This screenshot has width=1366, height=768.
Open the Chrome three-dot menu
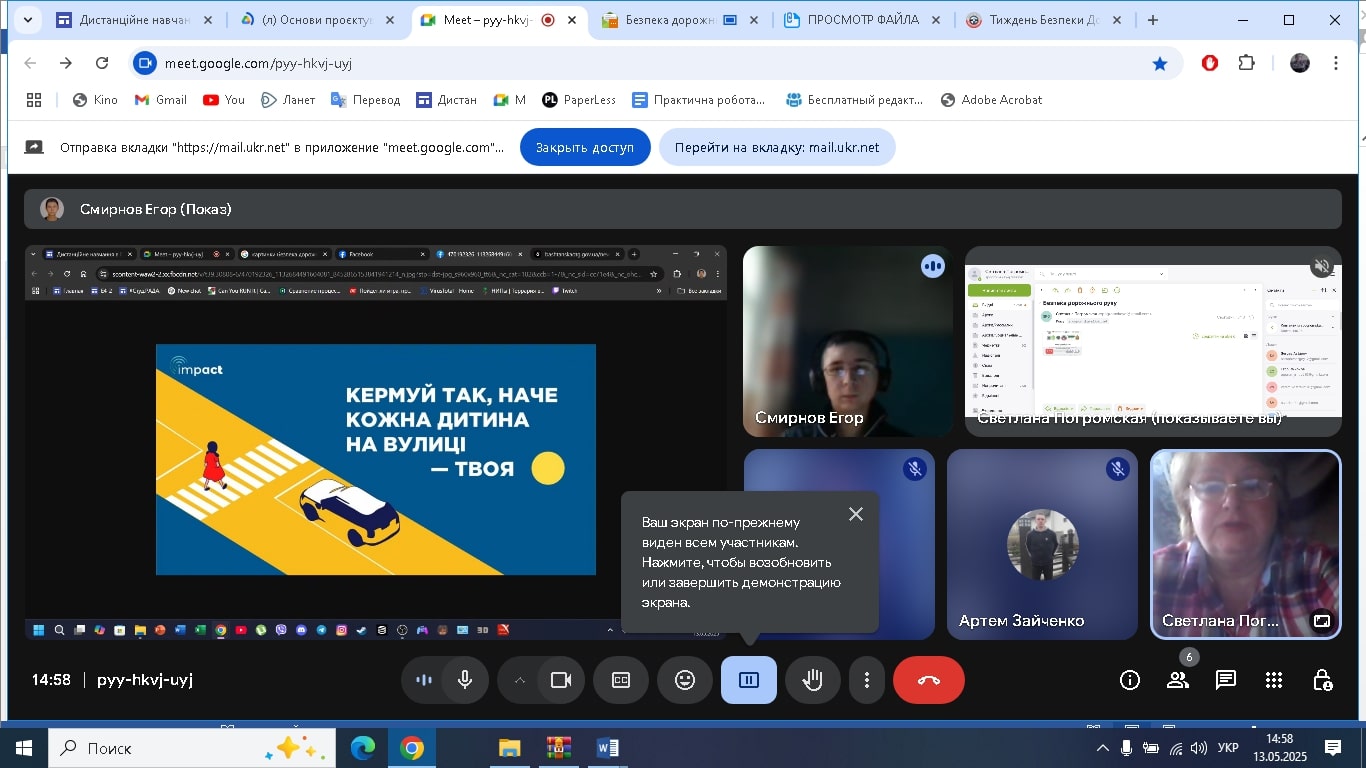coord(1336,63)
